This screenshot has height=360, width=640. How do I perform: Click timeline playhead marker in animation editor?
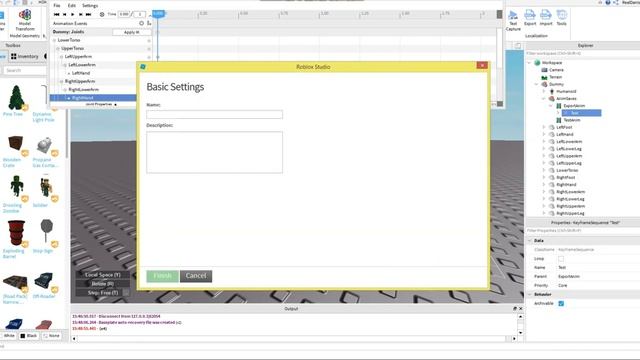158,14
